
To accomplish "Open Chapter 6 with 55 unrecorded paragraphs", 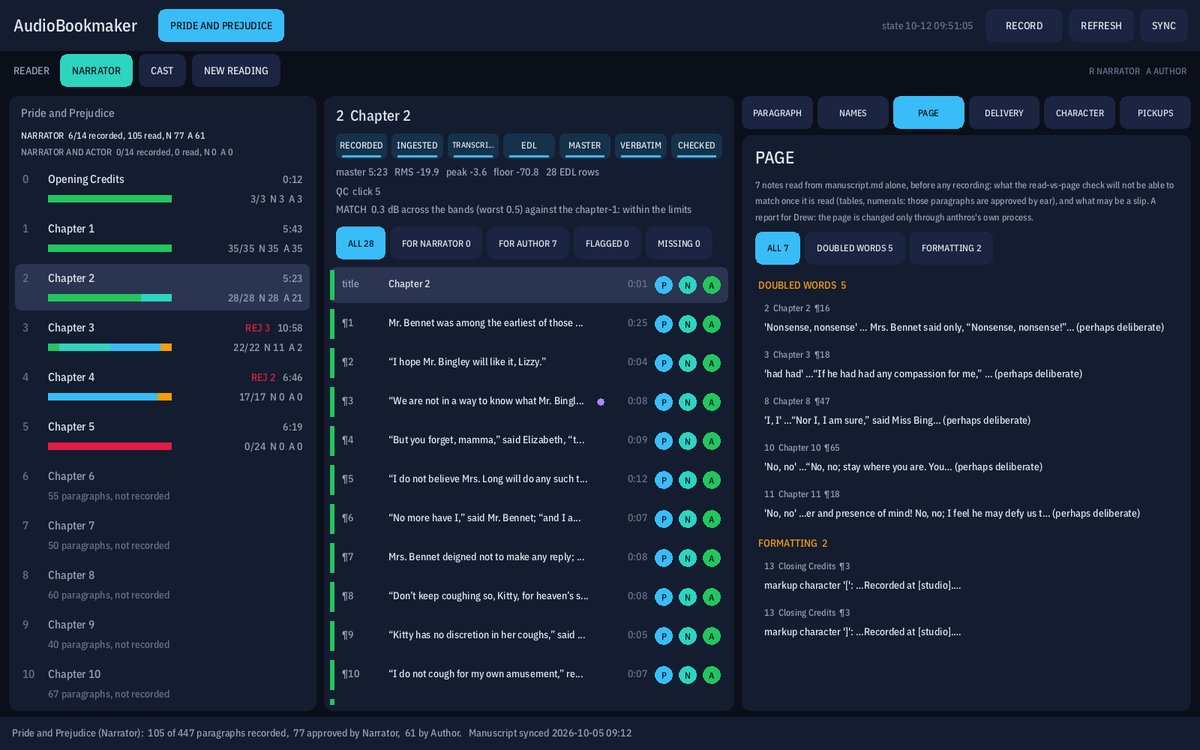I will pyautogui.click(x=162, y=485).
